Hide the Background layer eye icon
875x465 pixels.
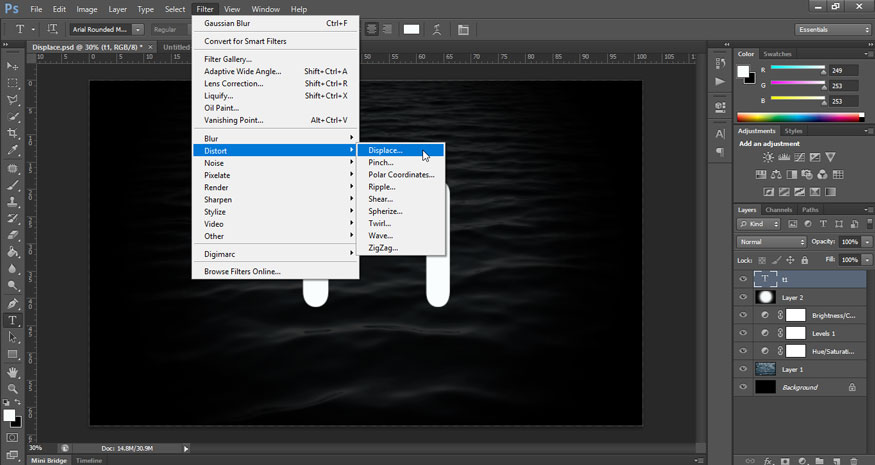742,387
